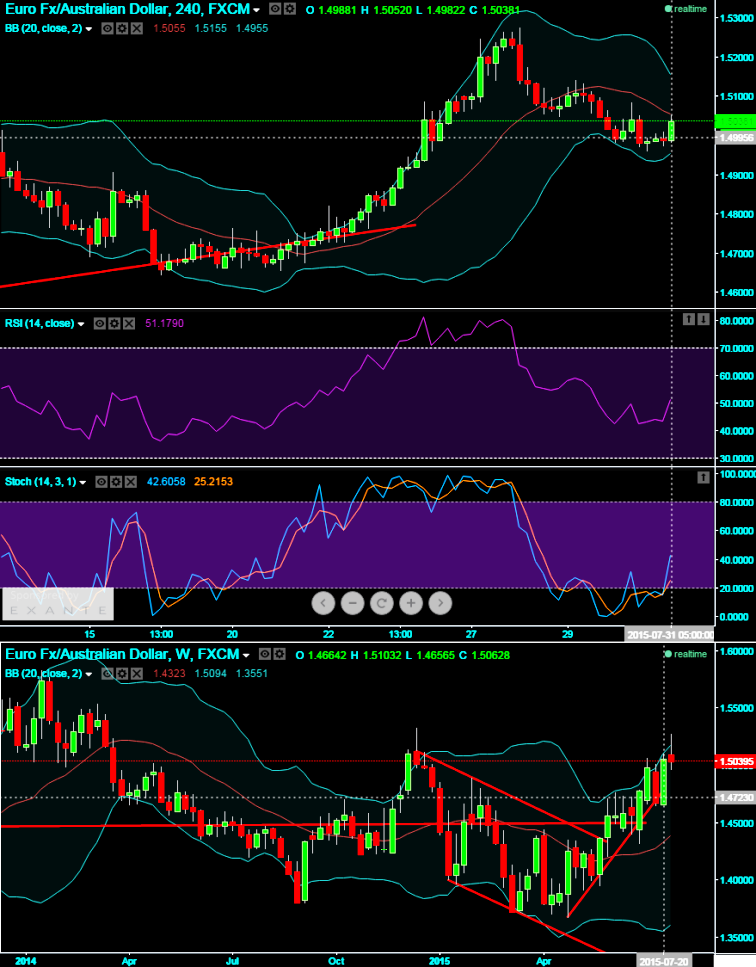Click upper BB middle value 1.5055
The width and height of the screenshot is (756, 967).
(x=169, y=28)
